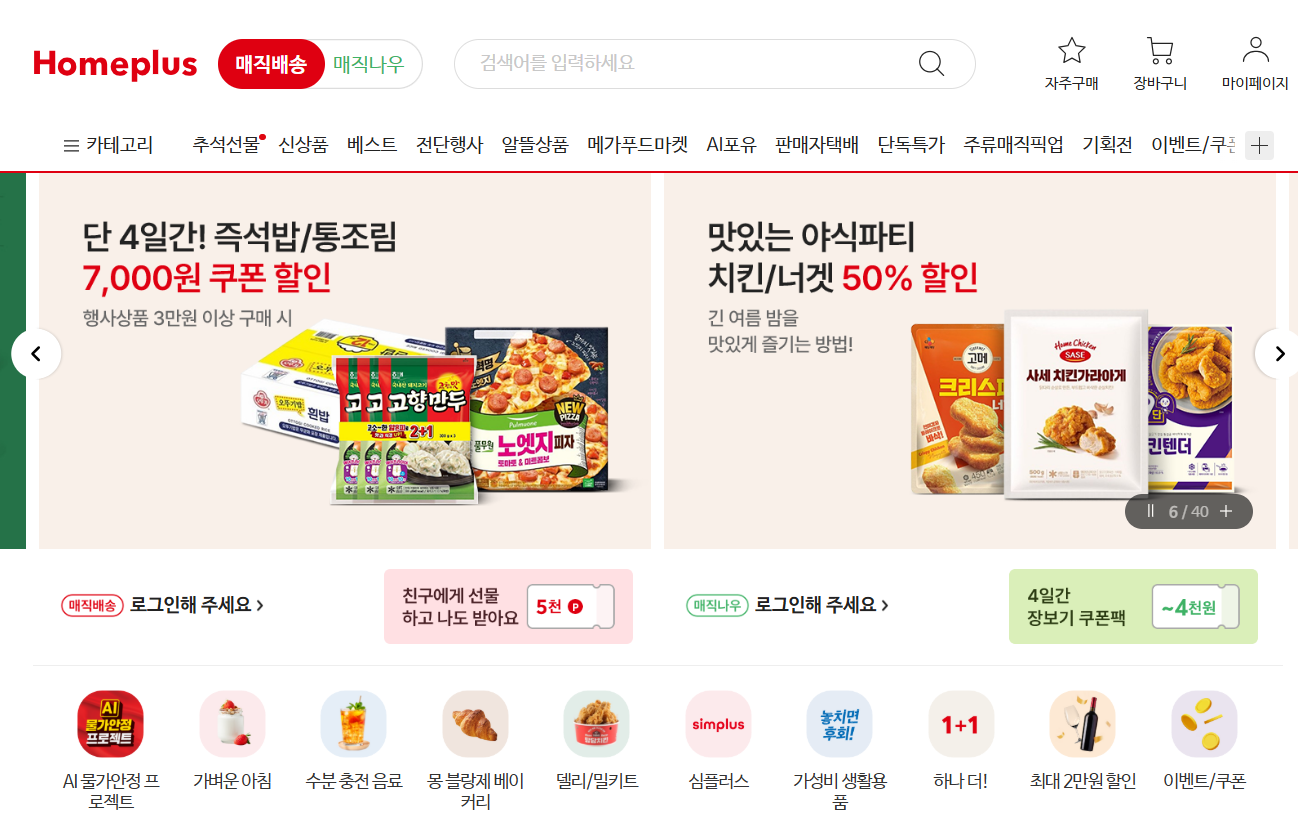Open the 장바구니 cart icon
The height and width of the screenshot is (823, 1298).
[1160, 51]
